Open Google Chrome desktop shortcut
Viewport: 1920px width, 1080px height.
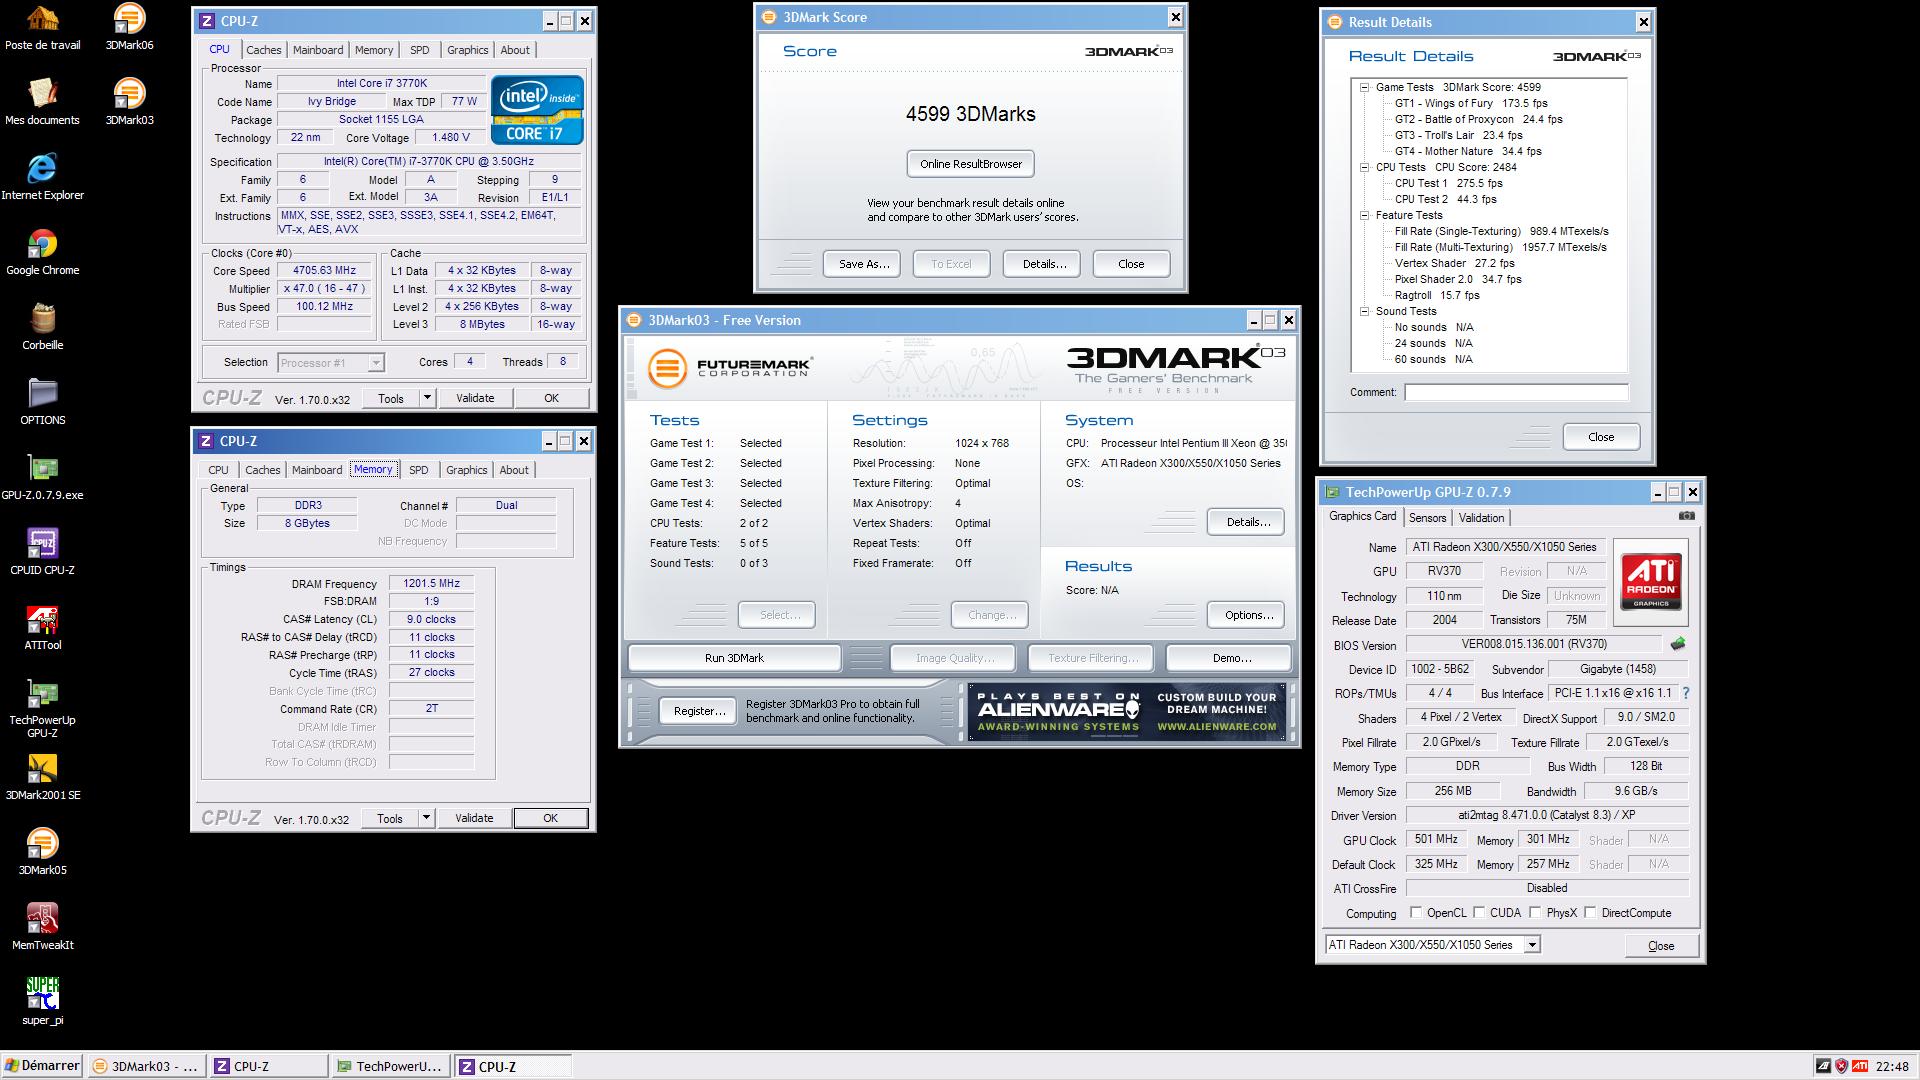42,251
